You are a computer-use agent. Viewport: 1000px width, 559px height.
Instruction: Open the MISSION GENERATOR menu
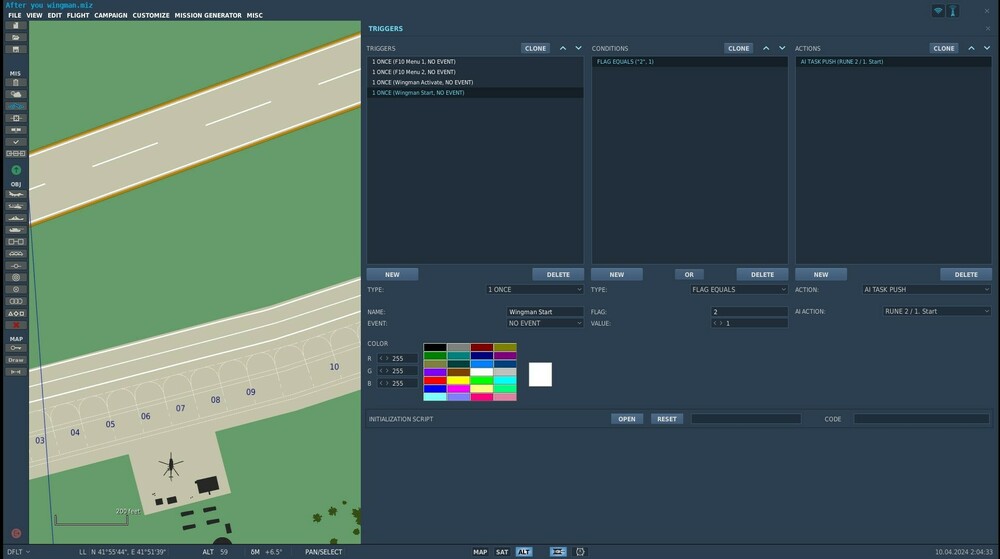(x=208, y=16)
